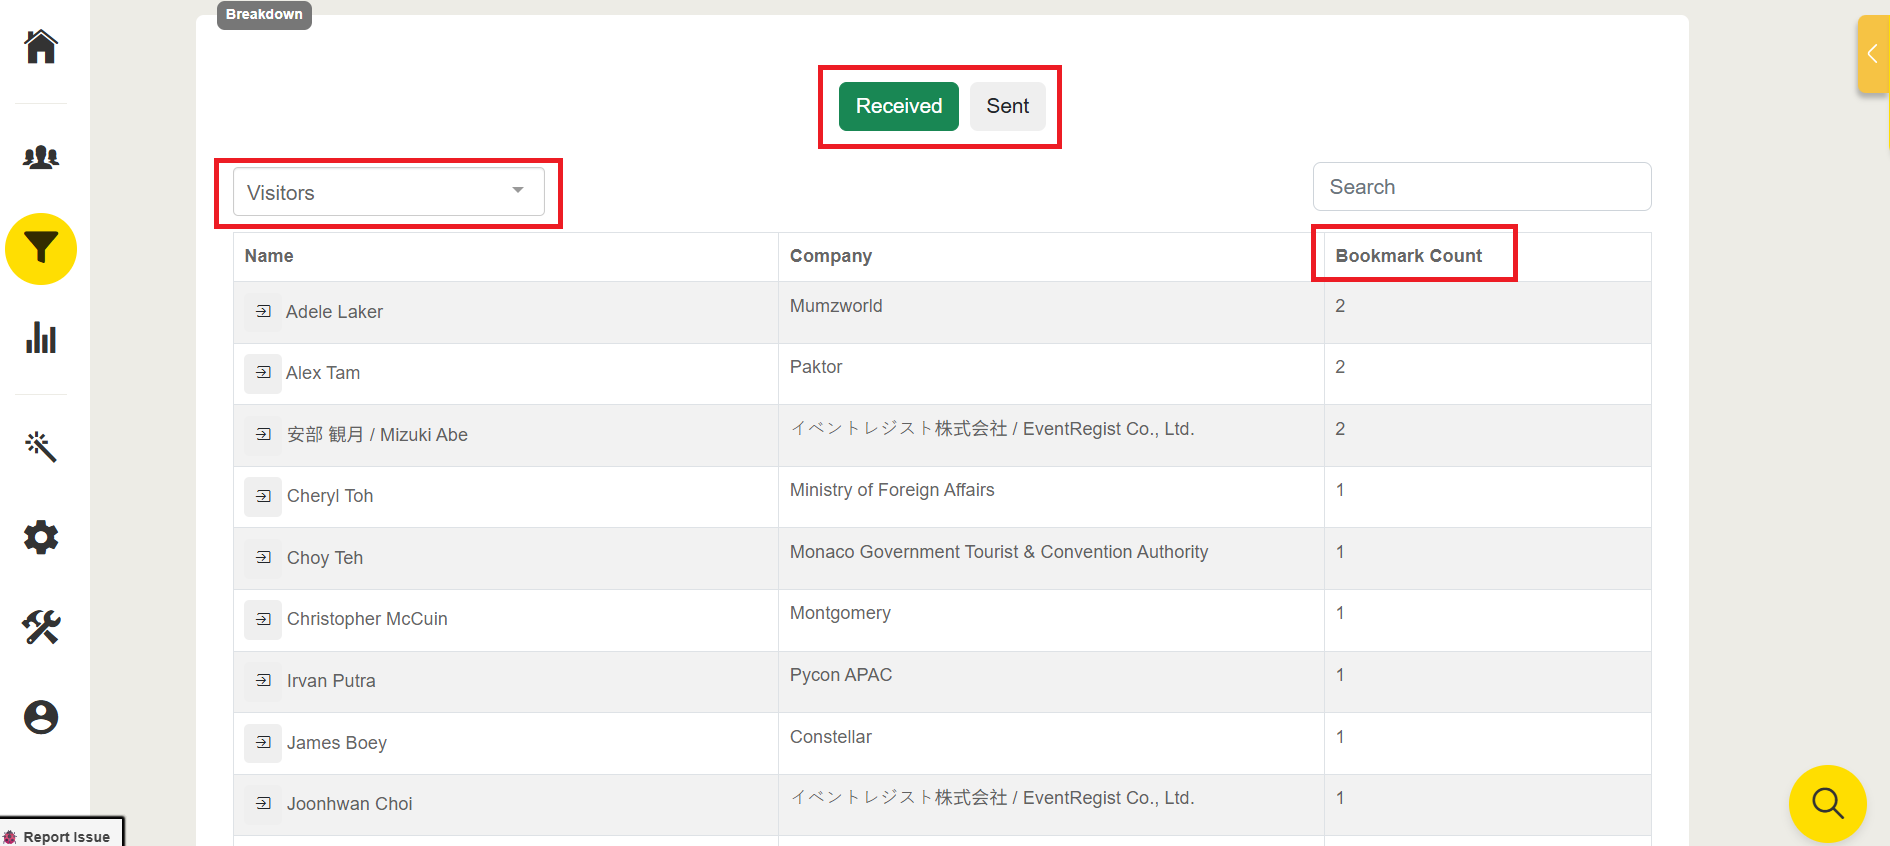The width and height of the screenshot is (1890, 846).
Task: Open the bar chart analytics icon
Action: [41, 338]
